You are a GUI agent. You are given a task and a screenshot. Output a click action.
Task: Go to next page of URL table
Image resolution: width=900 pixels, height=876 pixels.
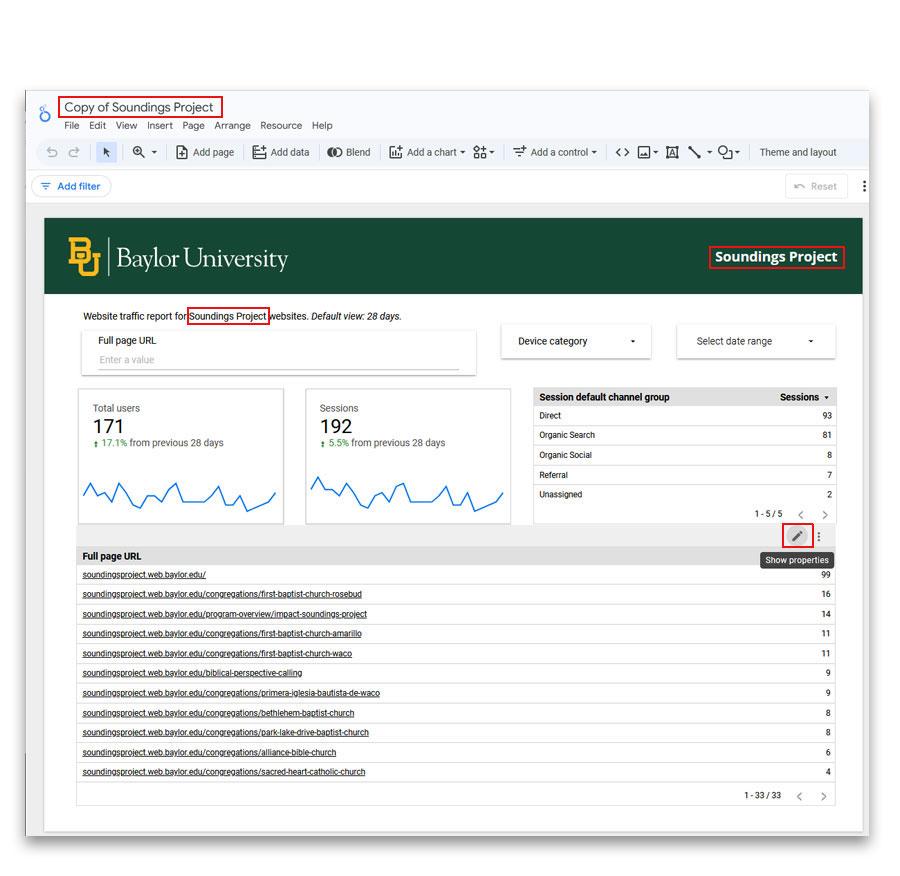tap(824, 796)
